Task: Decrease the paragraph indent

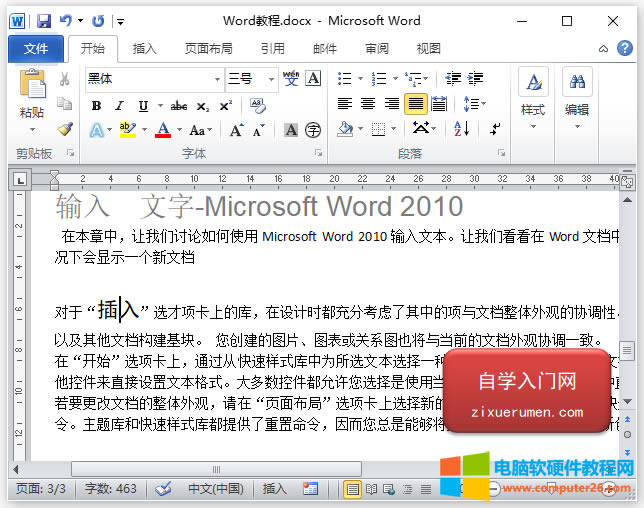Action: 453,78
